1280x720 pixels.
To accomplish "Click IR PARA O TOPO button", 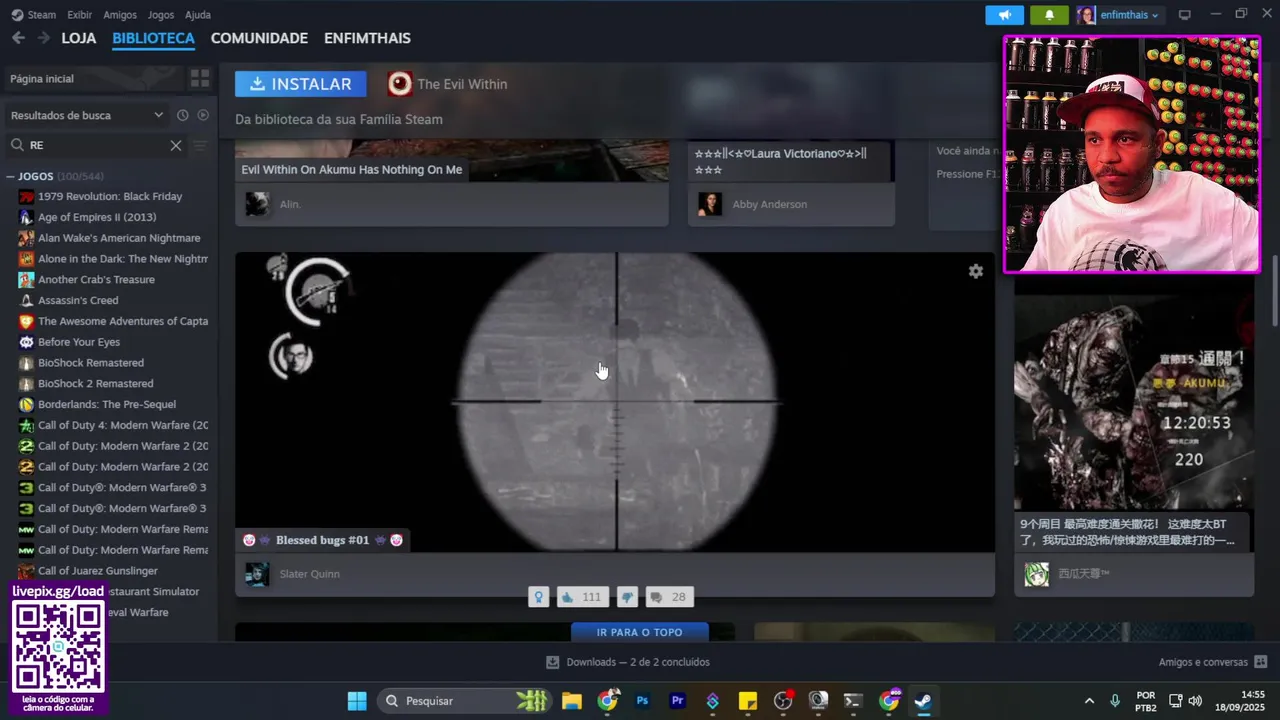I will tap(640, 632).
